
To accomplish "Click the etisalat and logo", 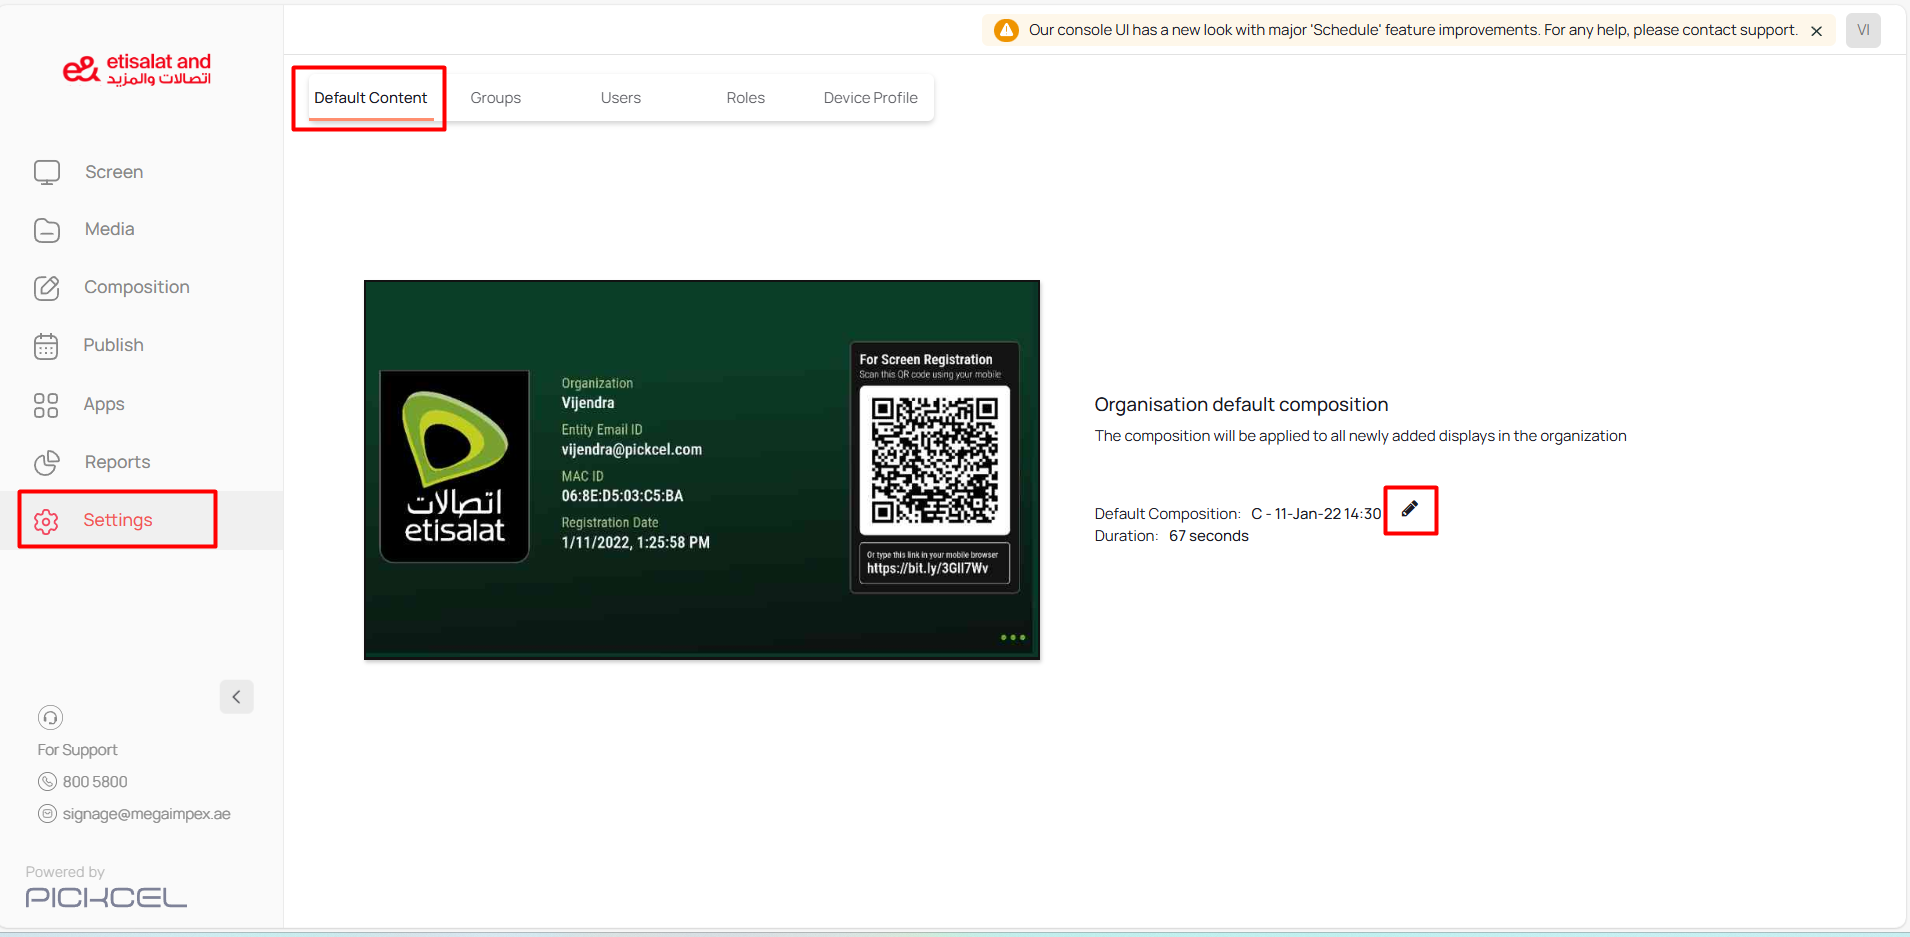I will point(137,70).
